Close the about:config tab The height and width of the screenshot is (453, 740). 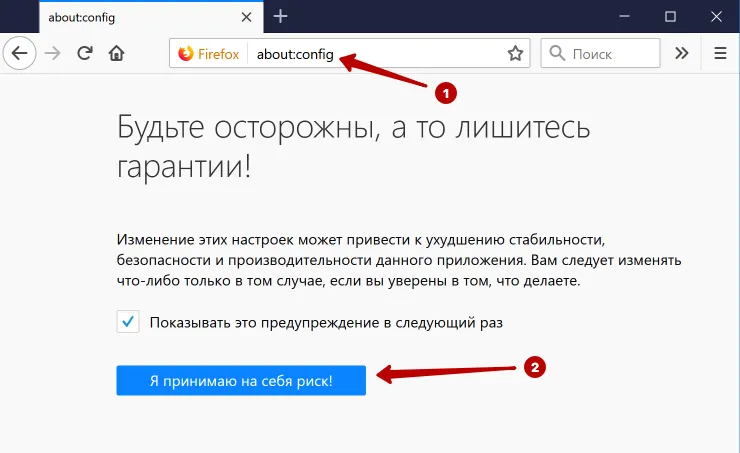246,17
